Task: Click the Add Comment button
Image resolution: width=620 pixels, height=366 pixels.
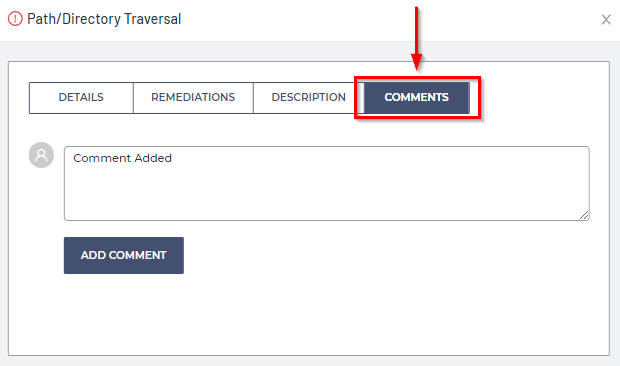Action: pyautogui.click(x=124, y=255)
